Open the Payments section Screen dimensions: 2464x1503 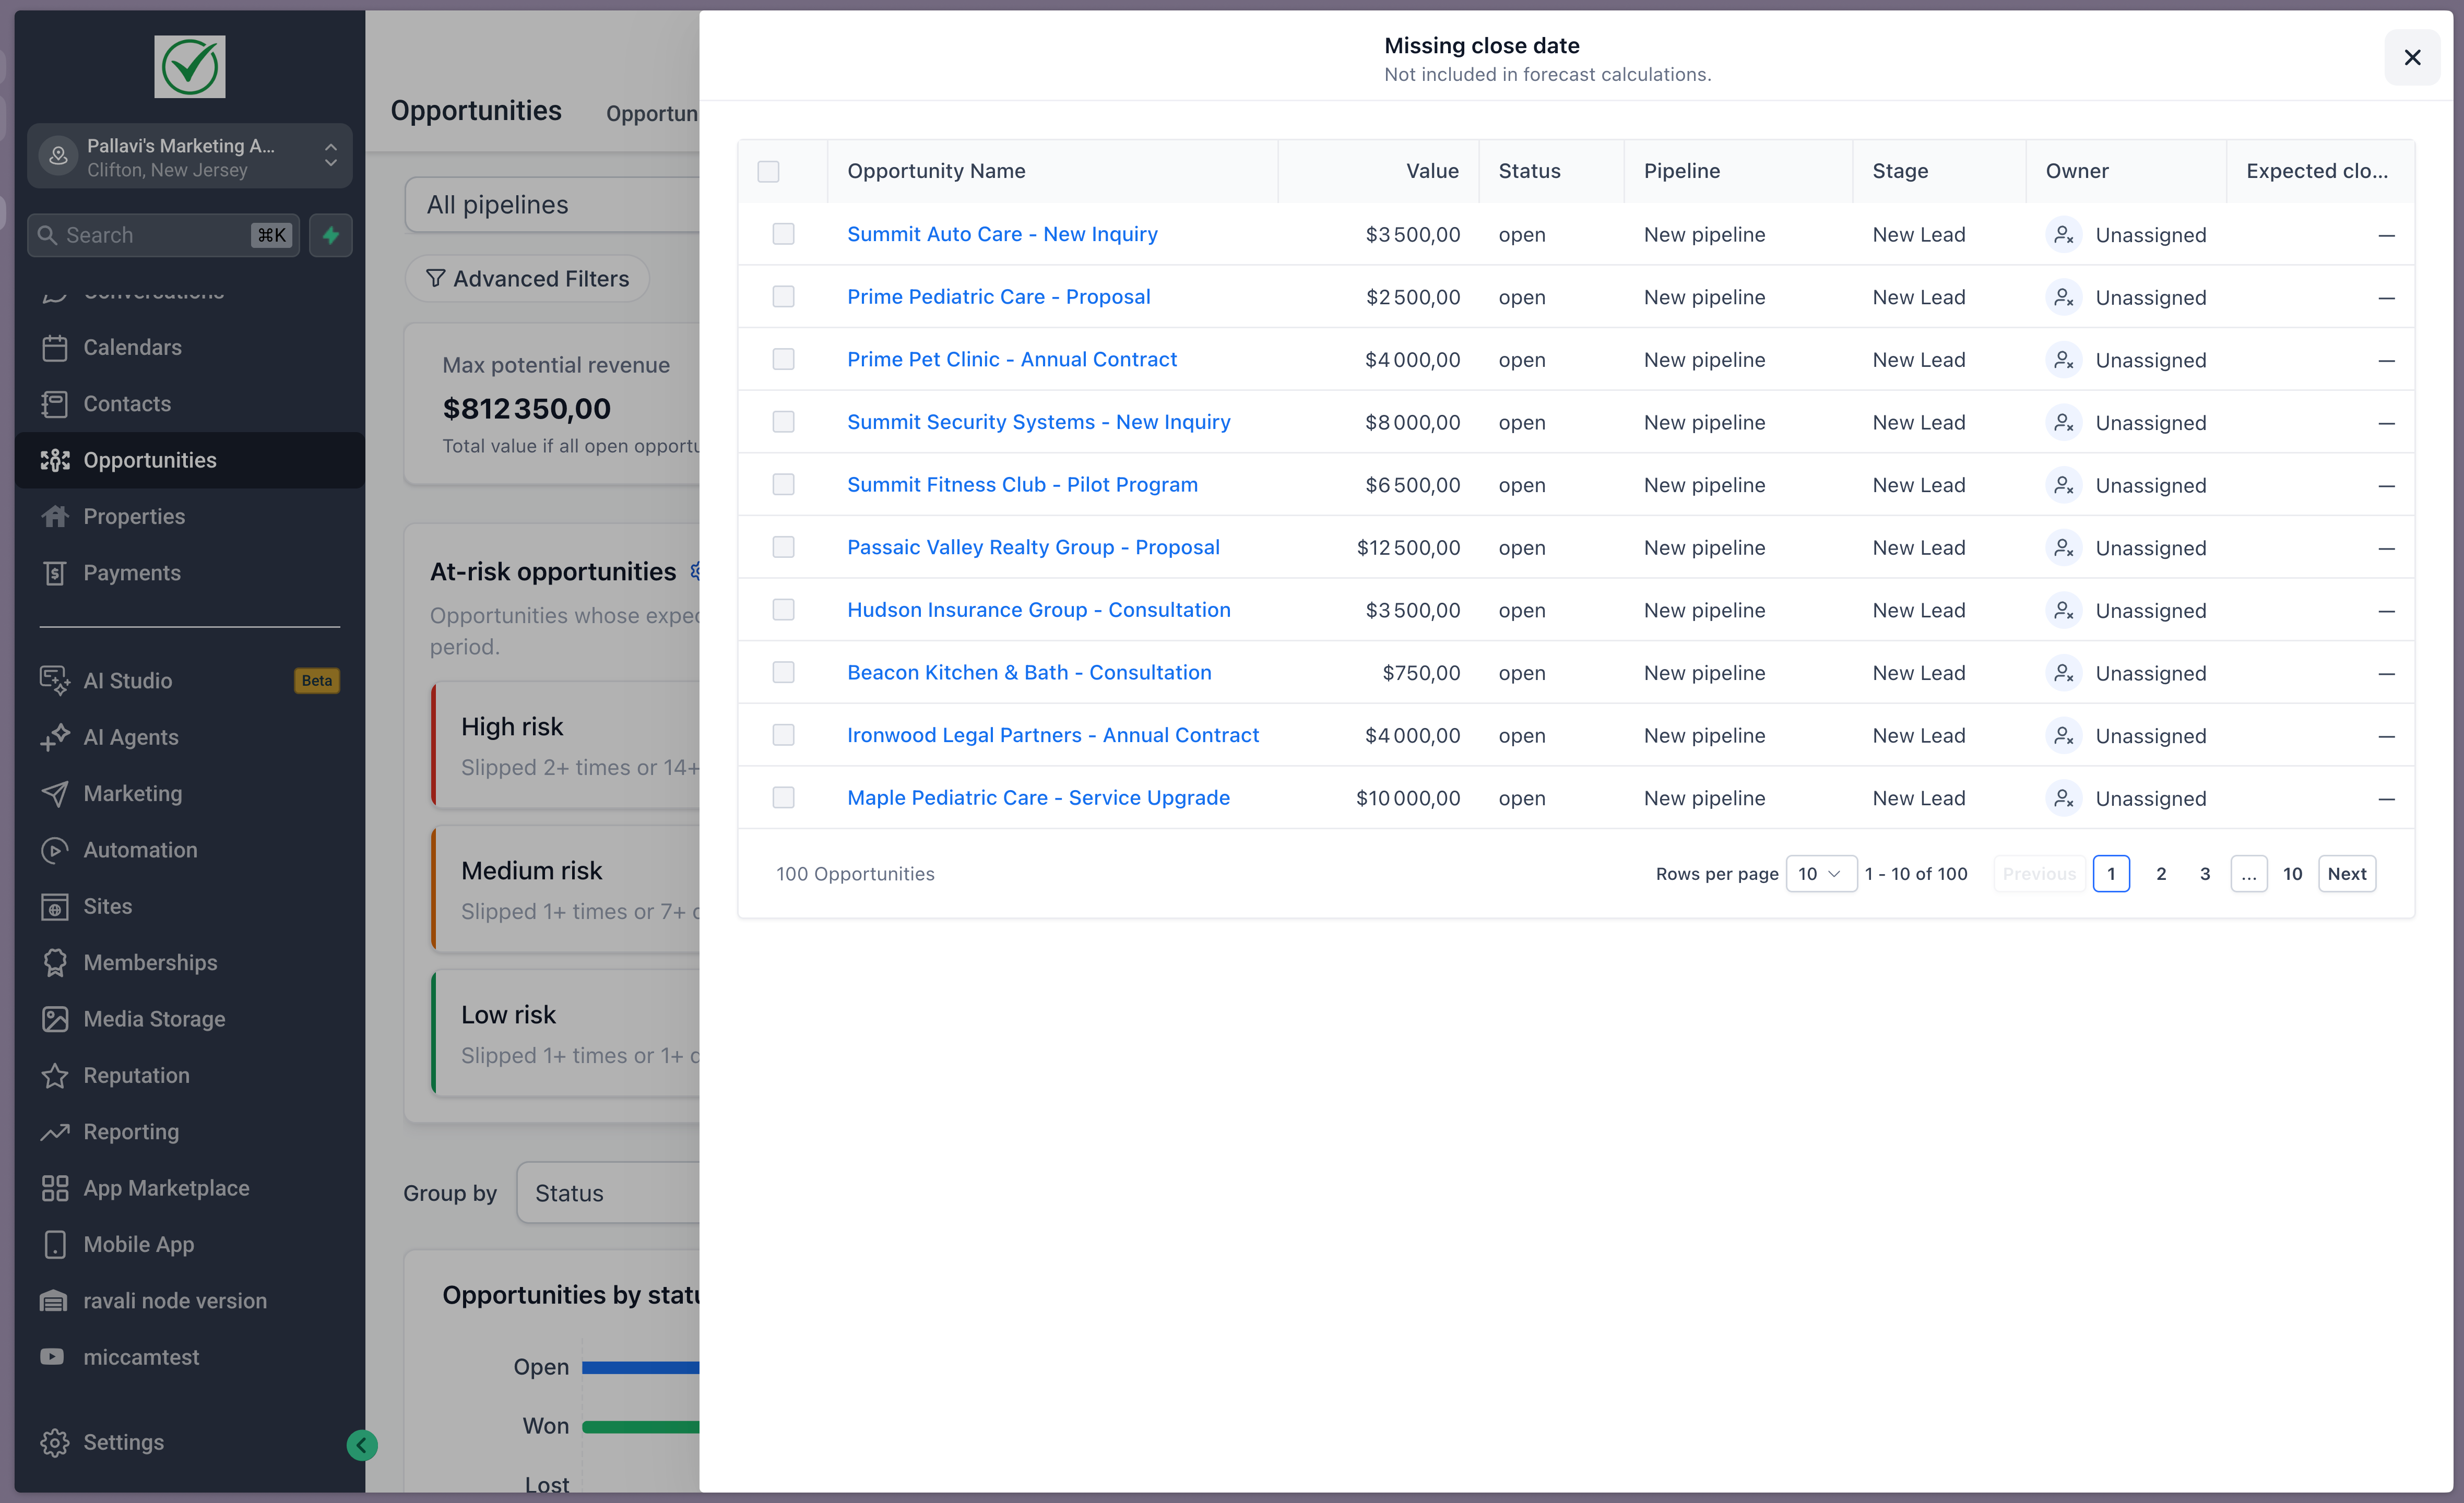(x=131, y=572)
